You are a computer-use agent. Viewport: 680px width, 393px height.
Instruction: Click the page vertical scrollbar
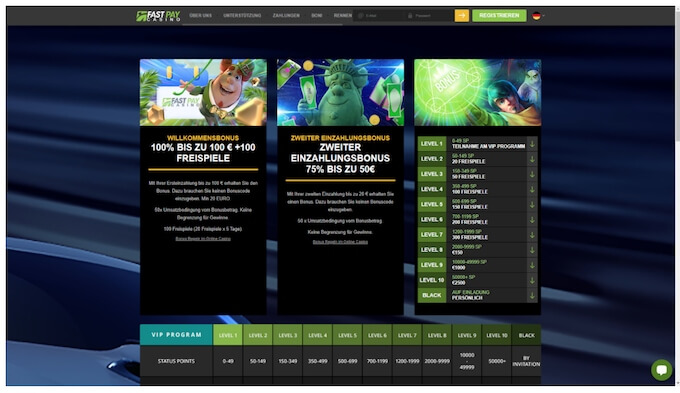pos(677,195)
